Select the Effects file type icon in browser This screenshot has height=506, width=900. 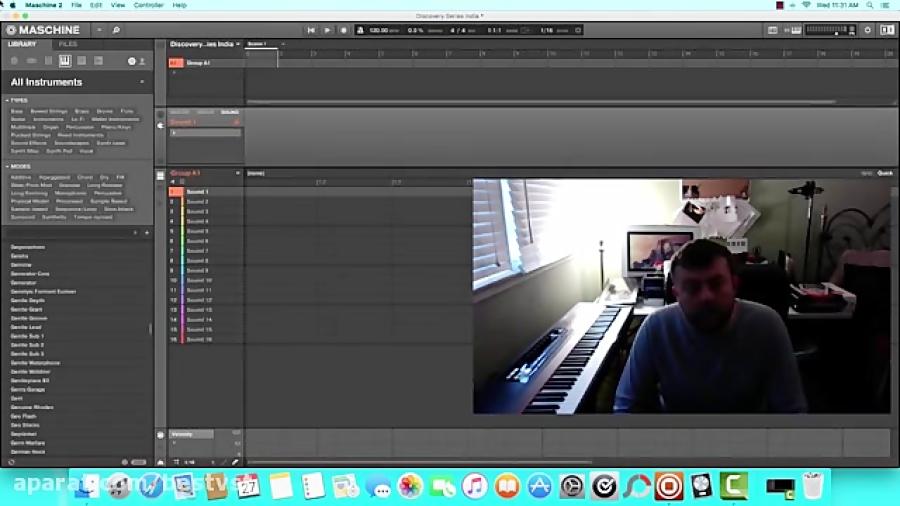click(x=82, y=61)
